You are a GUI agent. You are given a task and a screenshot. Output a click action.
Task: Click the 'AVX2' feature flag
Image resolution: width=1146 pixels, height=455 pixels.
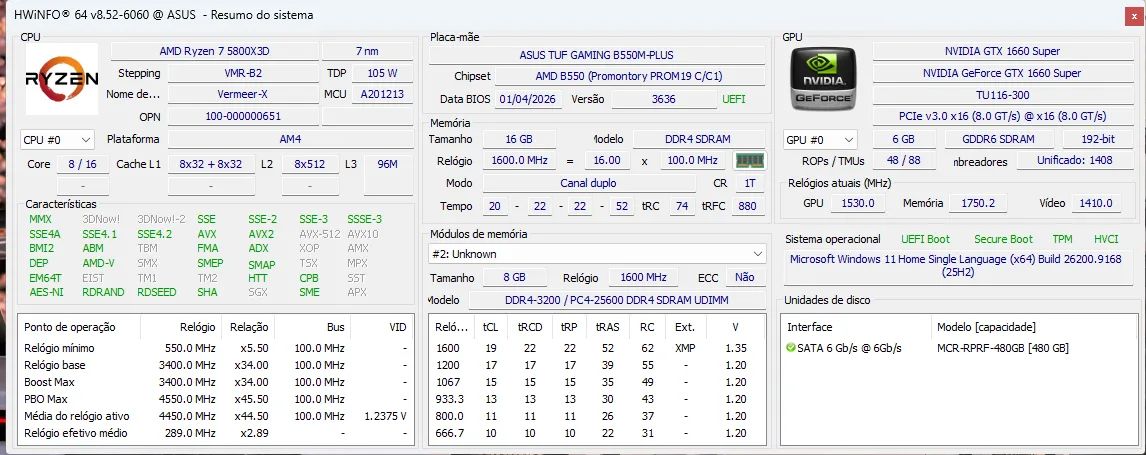click(x=261, y=234)
